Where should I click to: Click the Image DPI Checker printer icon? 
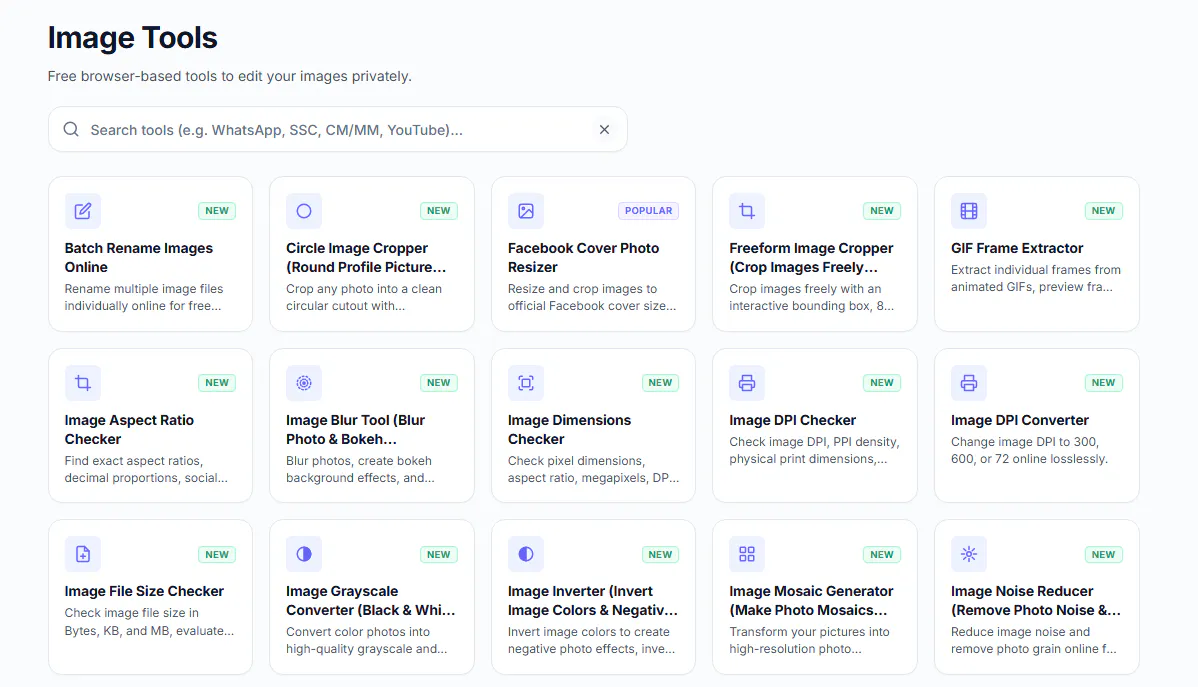coord(747,383)
